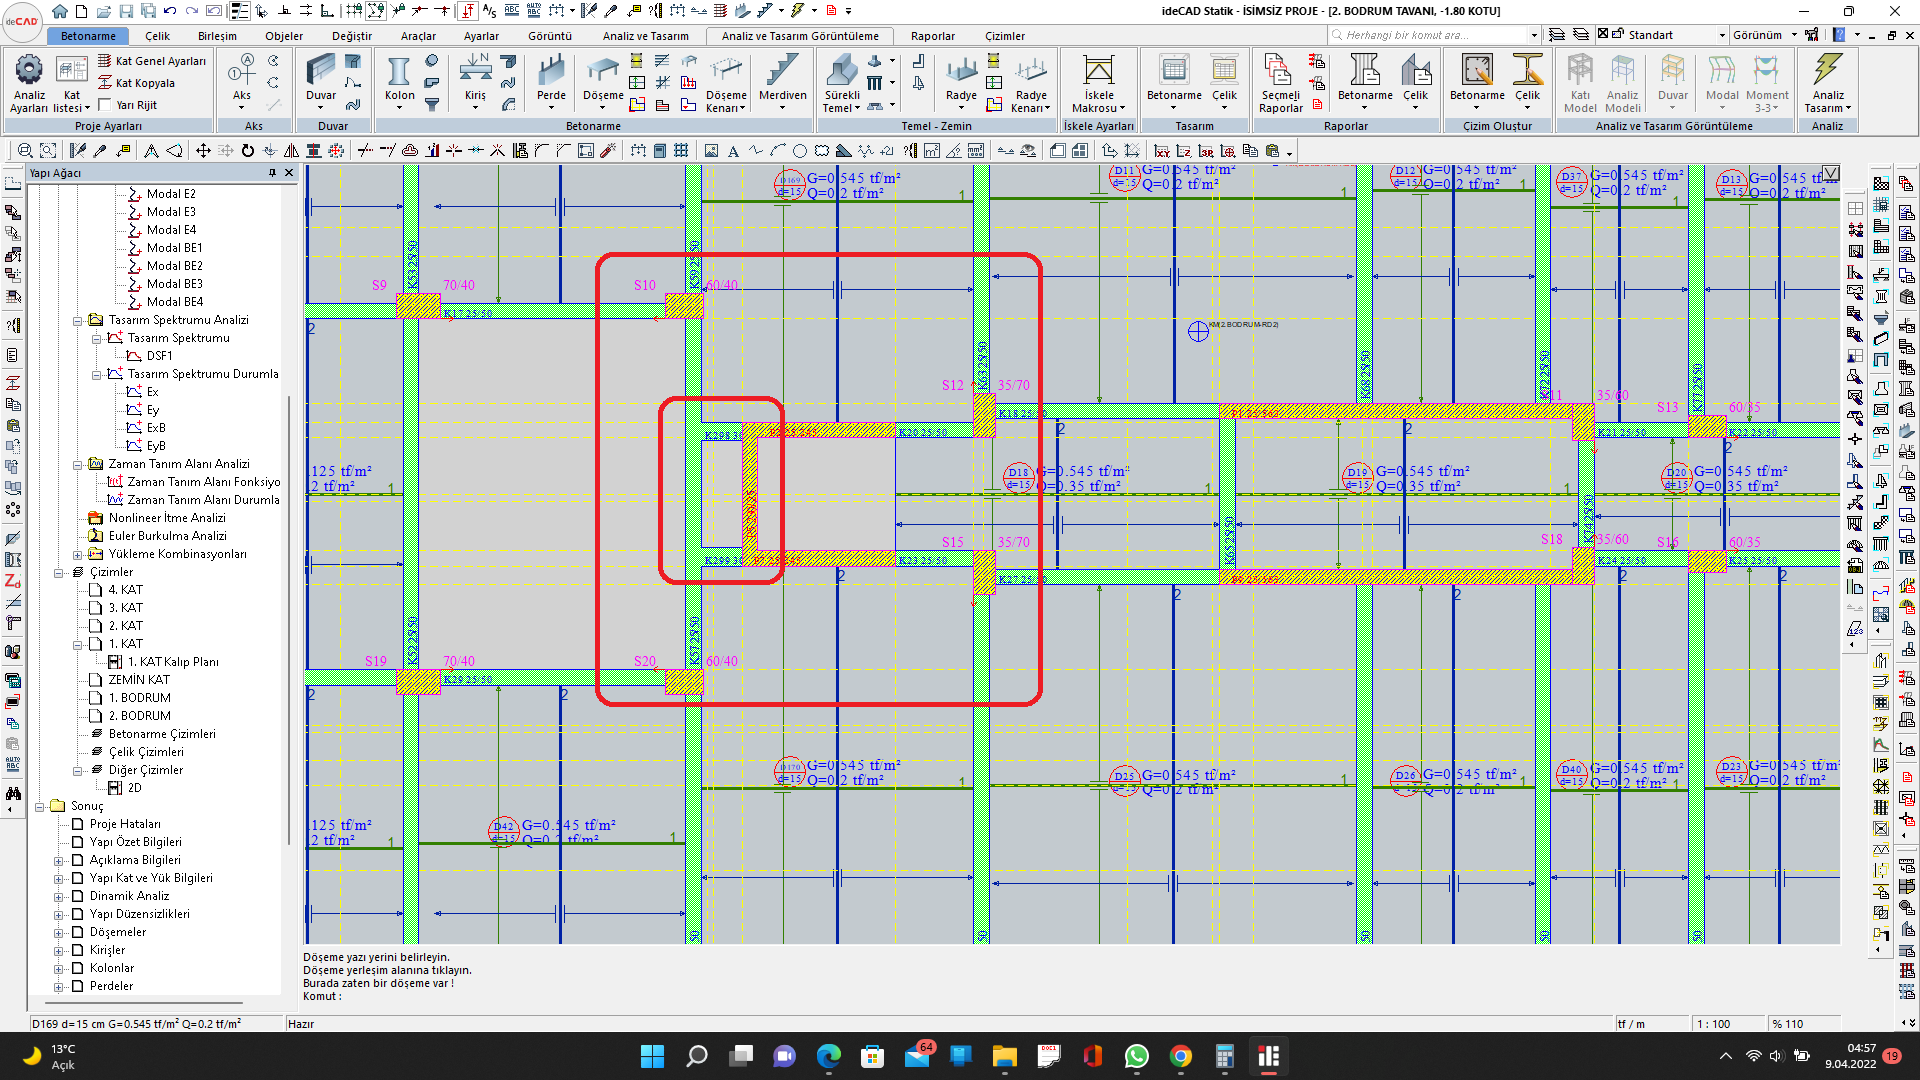
Task: Switch to the Birleşim ribbon tab
Action: coord(217,36)
